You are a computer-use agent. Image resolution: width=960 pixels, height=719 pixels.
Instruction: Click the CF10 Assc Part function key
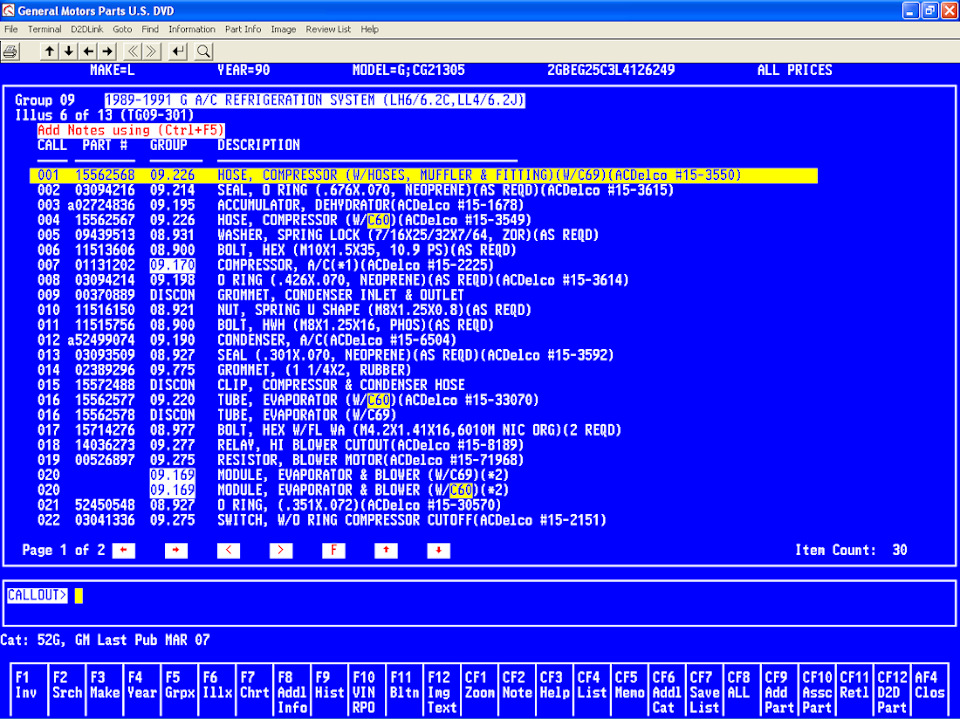817,689
